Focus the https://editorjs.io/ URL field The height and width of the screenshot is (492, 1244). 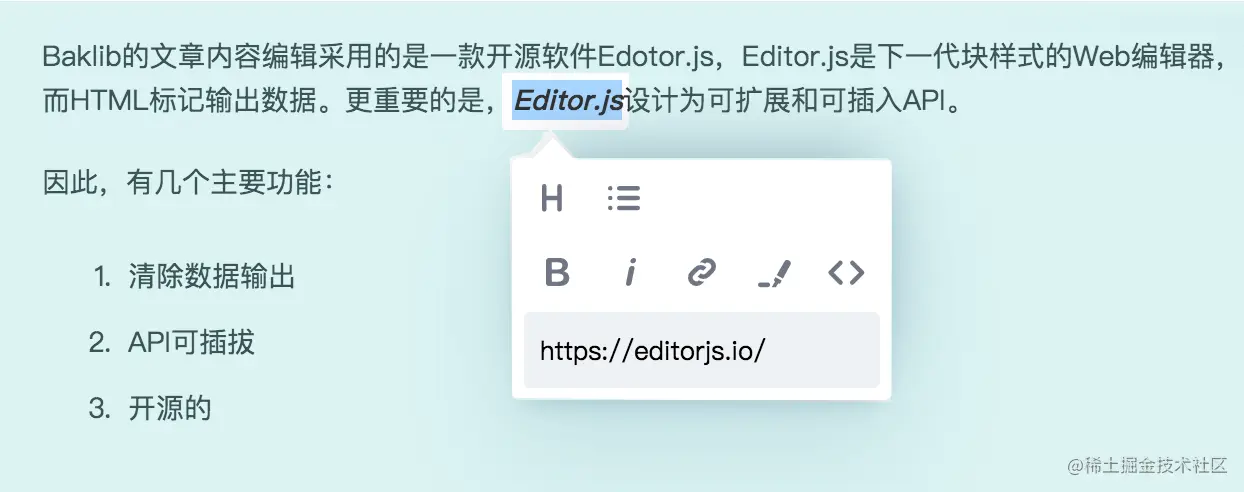(701, 350)
